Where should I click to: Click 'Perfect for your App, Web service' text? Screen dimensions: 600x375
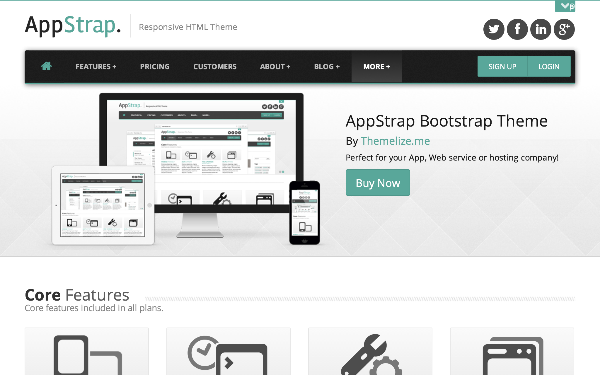[411, 158]
